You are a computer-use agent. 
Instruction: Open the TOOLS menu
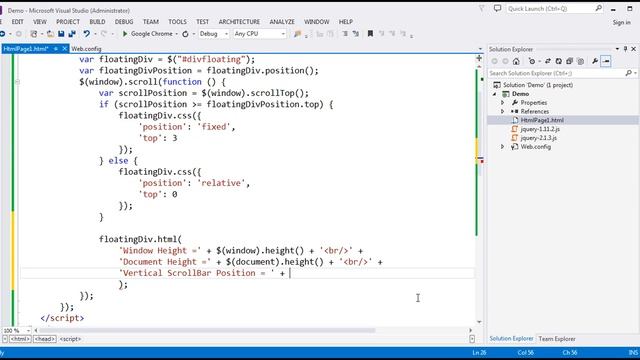coord(177,22)
